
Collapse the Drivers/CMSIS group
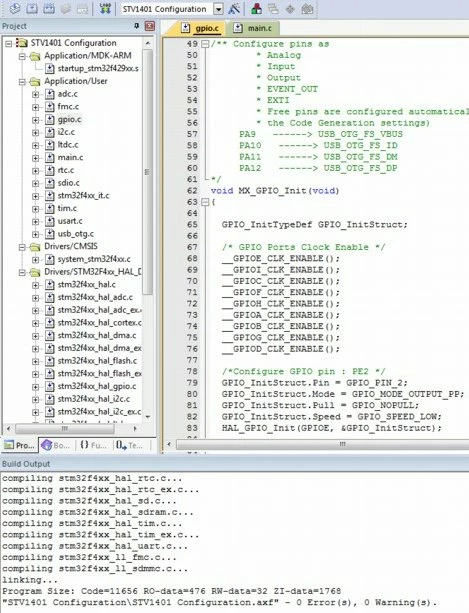pyautogui.click(x=22, y=247)
